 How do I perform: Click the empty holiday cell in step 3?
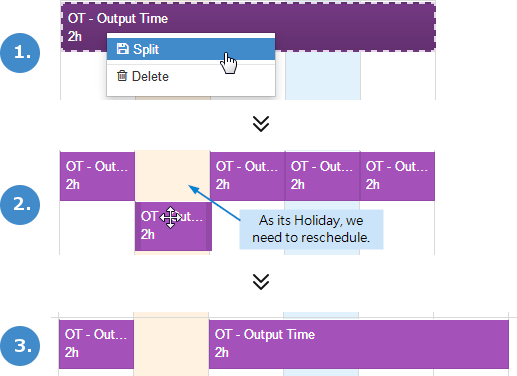(171, 344)
